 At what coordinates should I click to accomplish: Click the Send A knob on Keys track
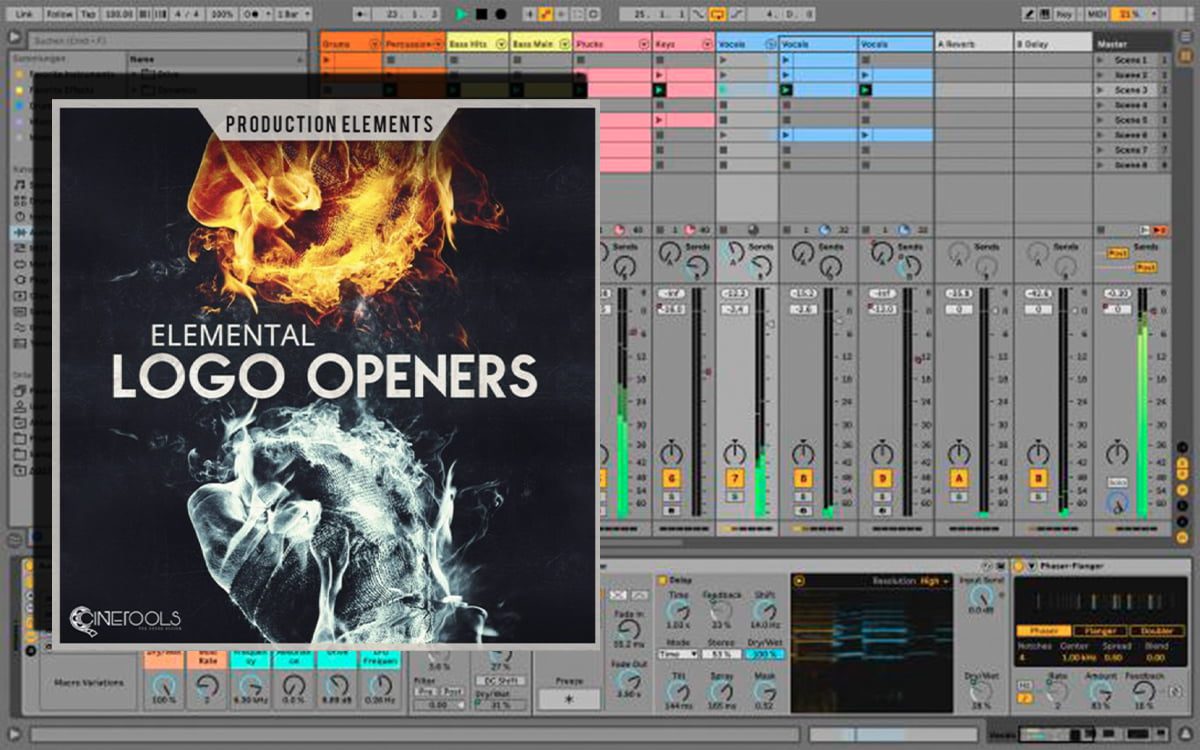click(x=671, y=253)
